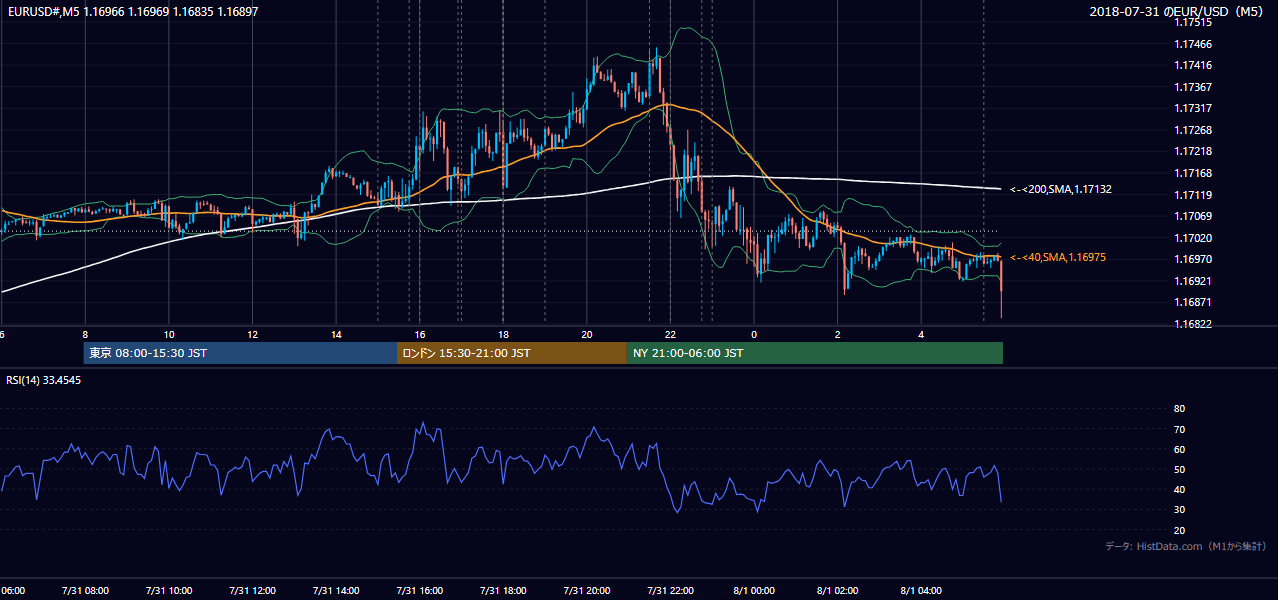Click price level 1.17168 on the axis
1278x600 pixels.
(x=1193, y=173)
